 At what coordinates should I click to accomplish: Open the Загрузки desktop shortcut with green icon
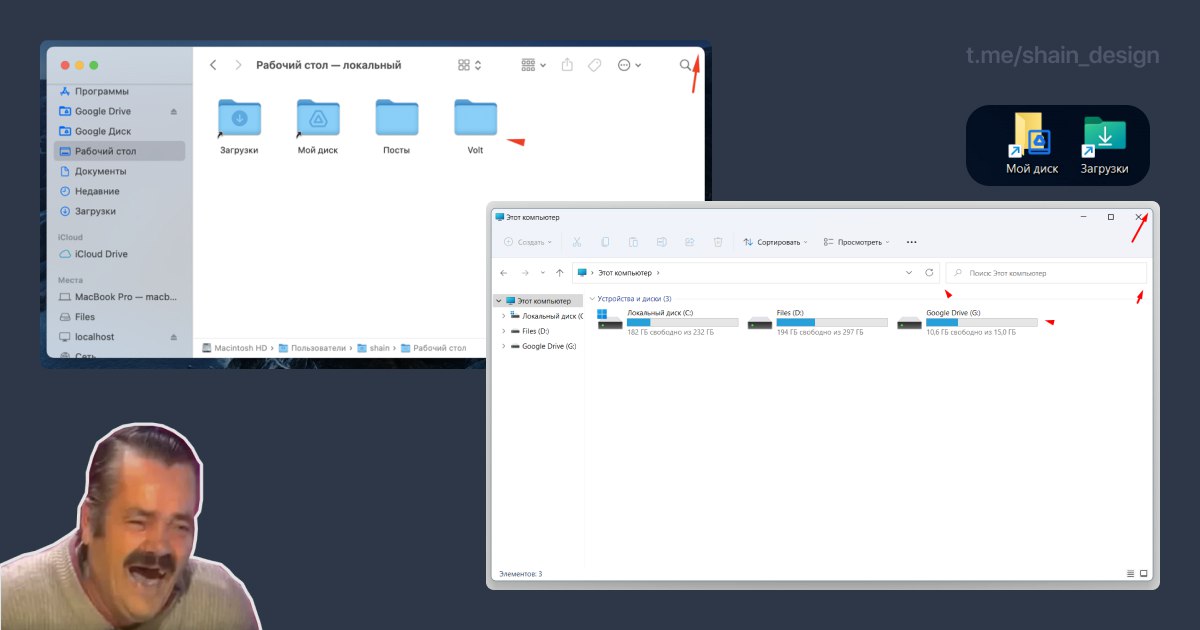[x=1104, y=144]
